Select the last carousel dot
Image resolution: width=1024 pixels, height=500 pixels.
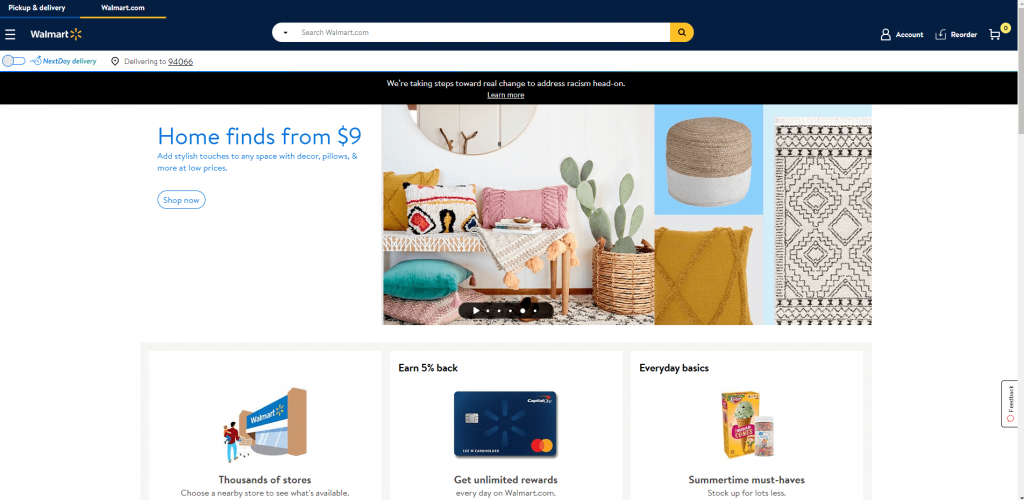click(x=535, y=311)
